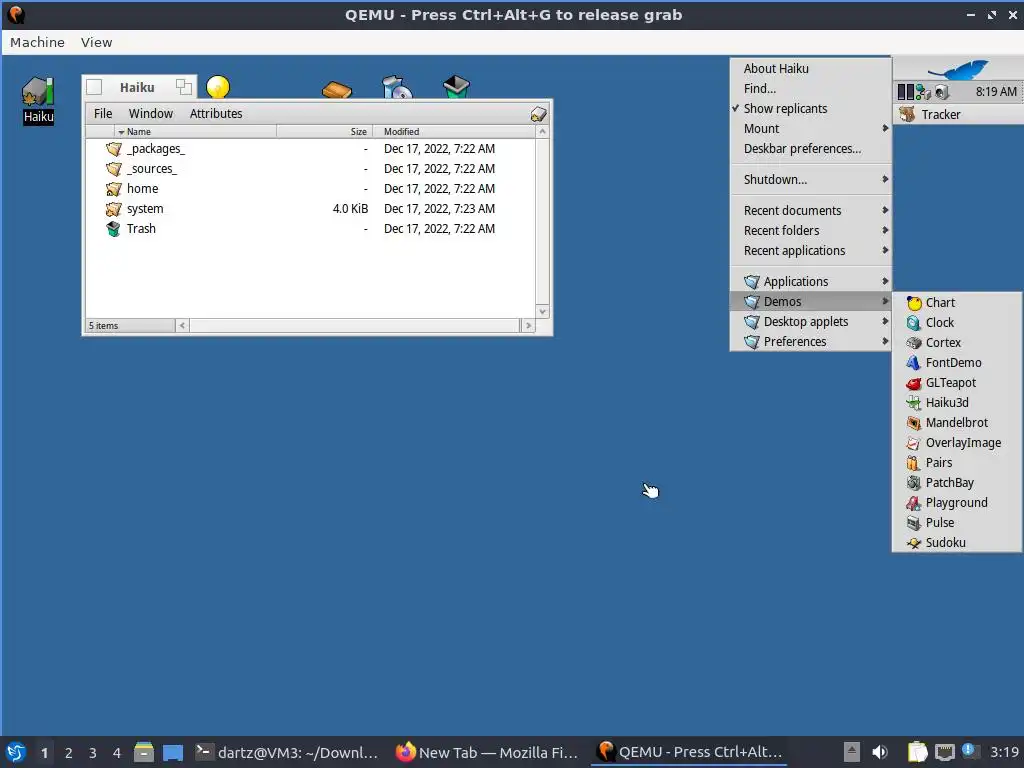
Task: Select the home folder icon
Action: tap(114, 189)
